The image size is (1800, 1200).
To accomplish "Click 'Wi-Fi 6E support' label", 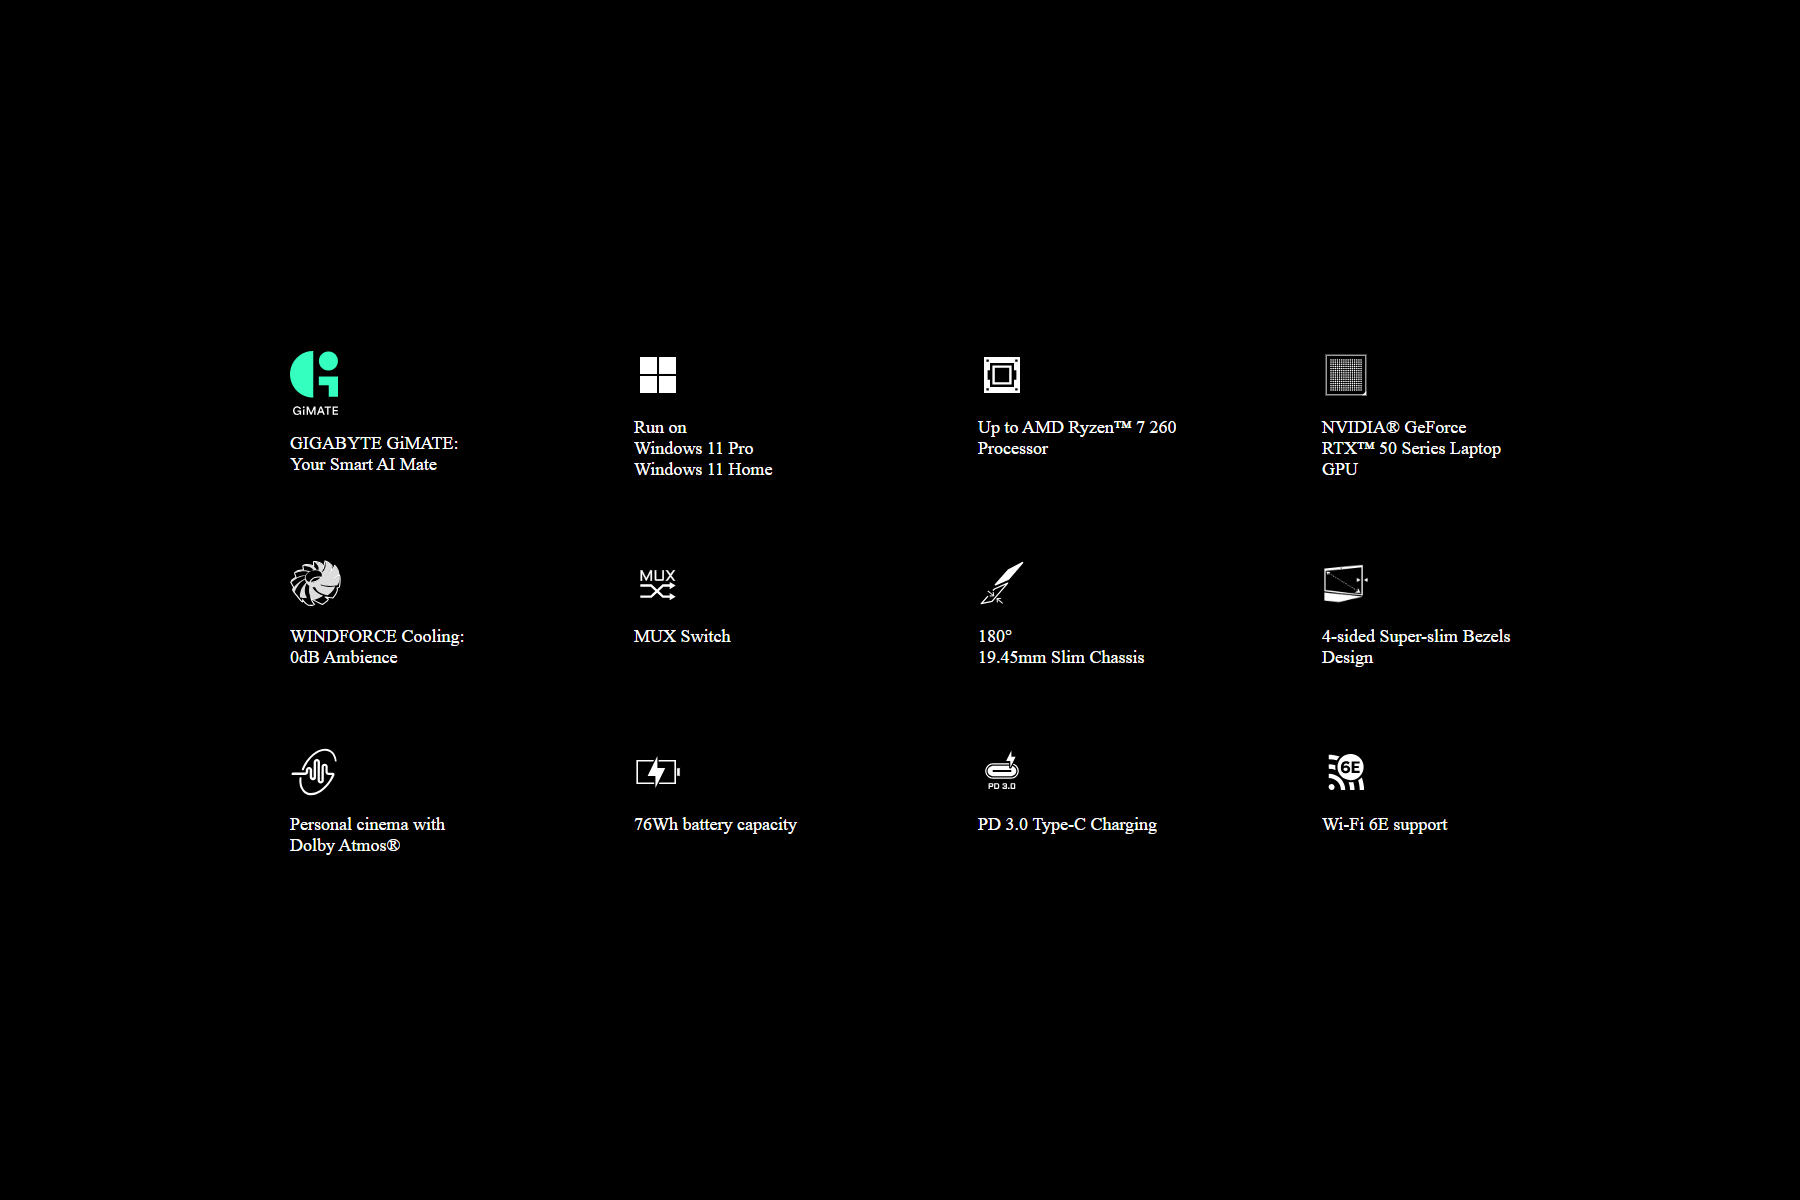I will 1385,825.
